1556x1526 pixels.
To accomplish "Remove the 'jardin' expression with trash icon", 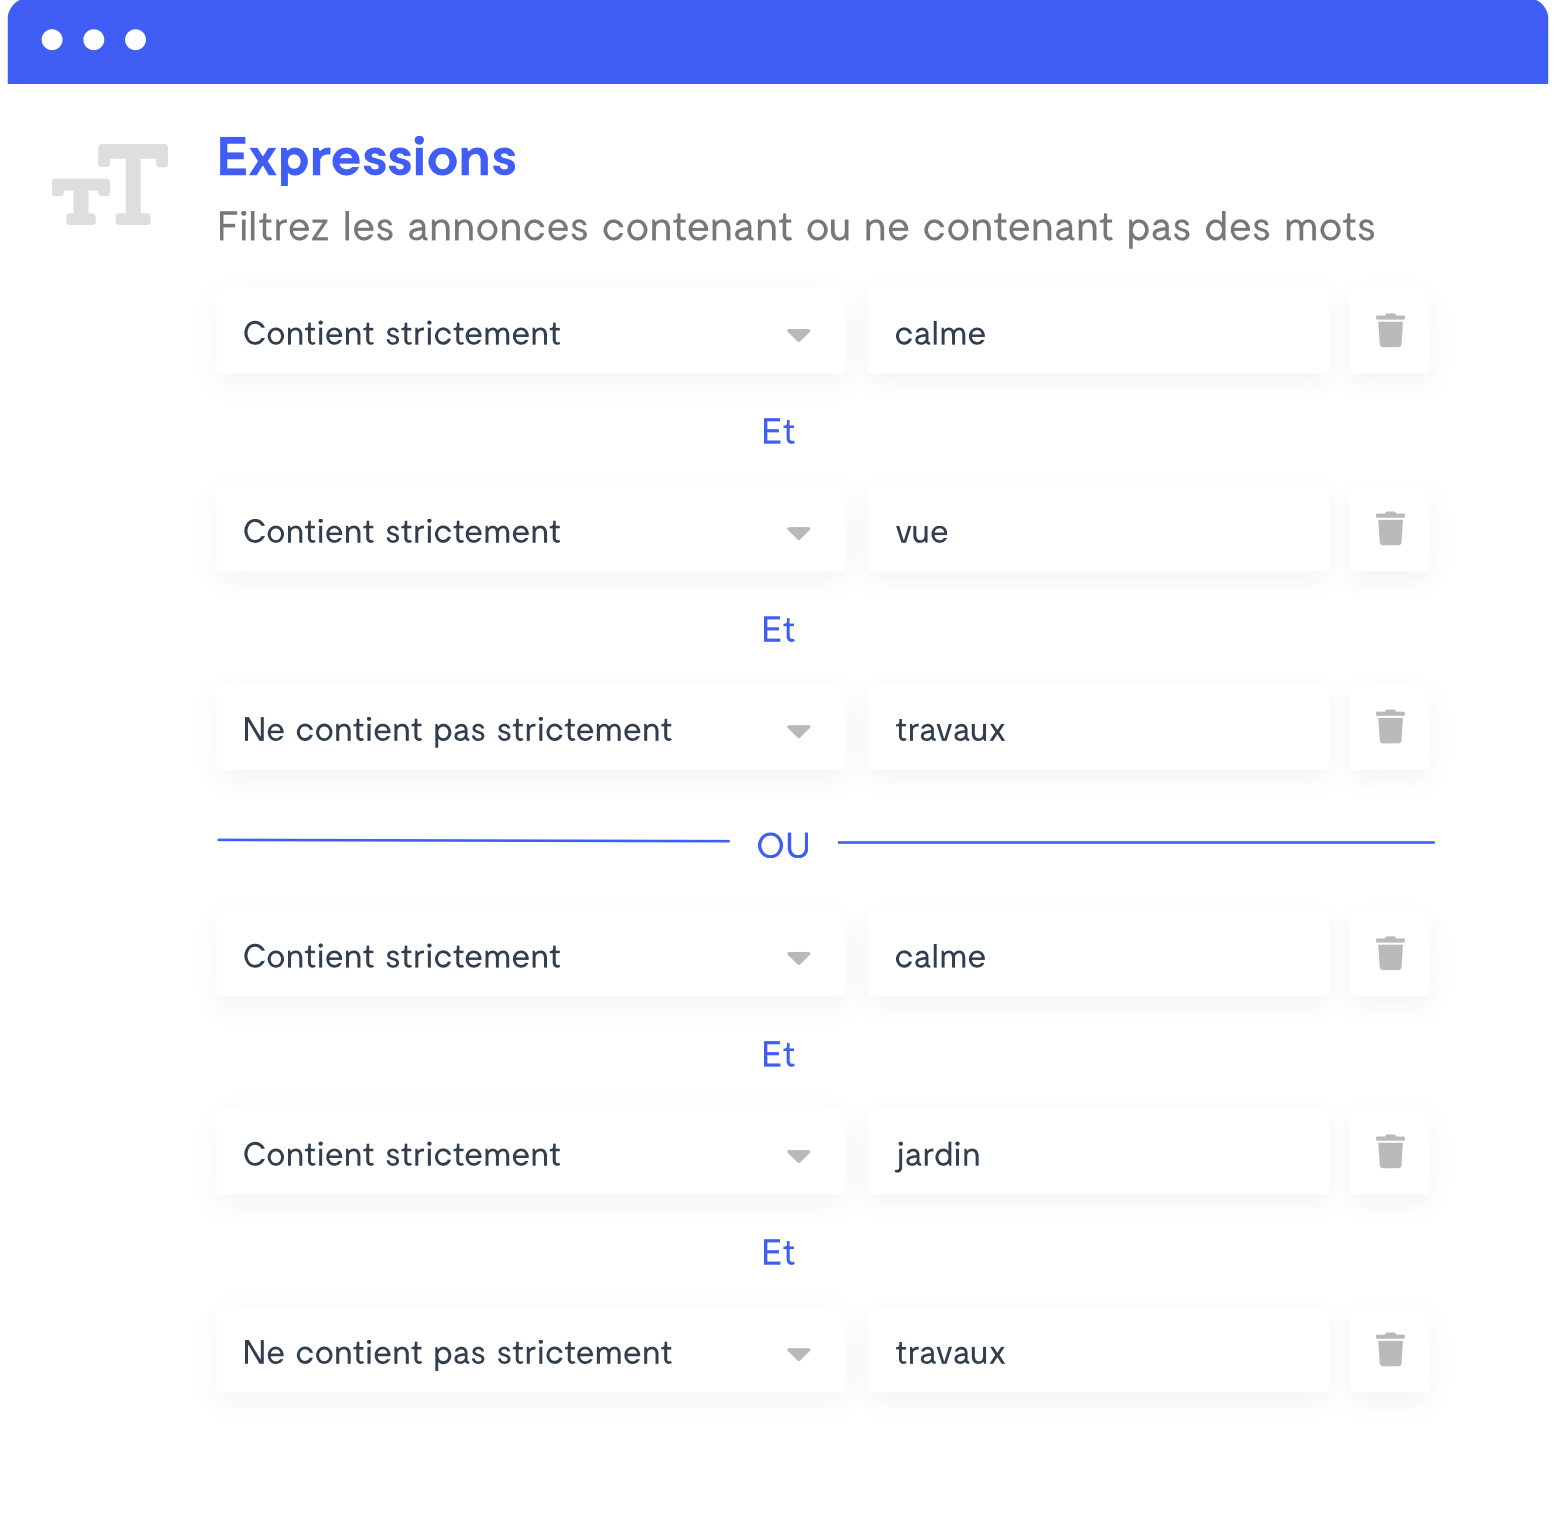I will coord(1390,1153).
